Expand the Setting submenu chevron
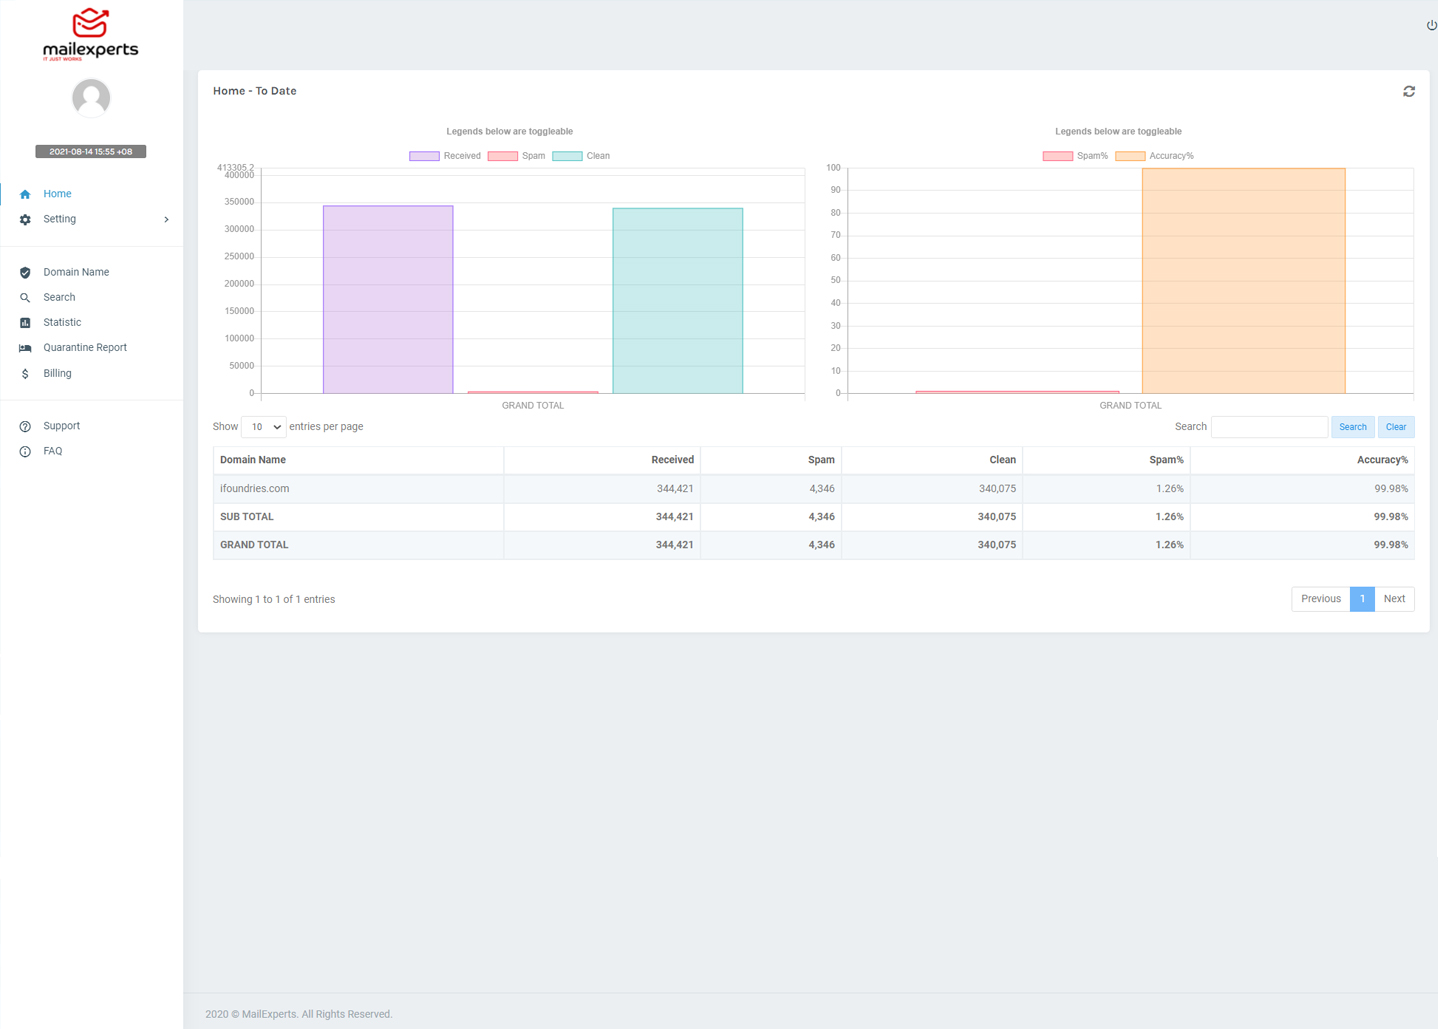 pos(166,219)
